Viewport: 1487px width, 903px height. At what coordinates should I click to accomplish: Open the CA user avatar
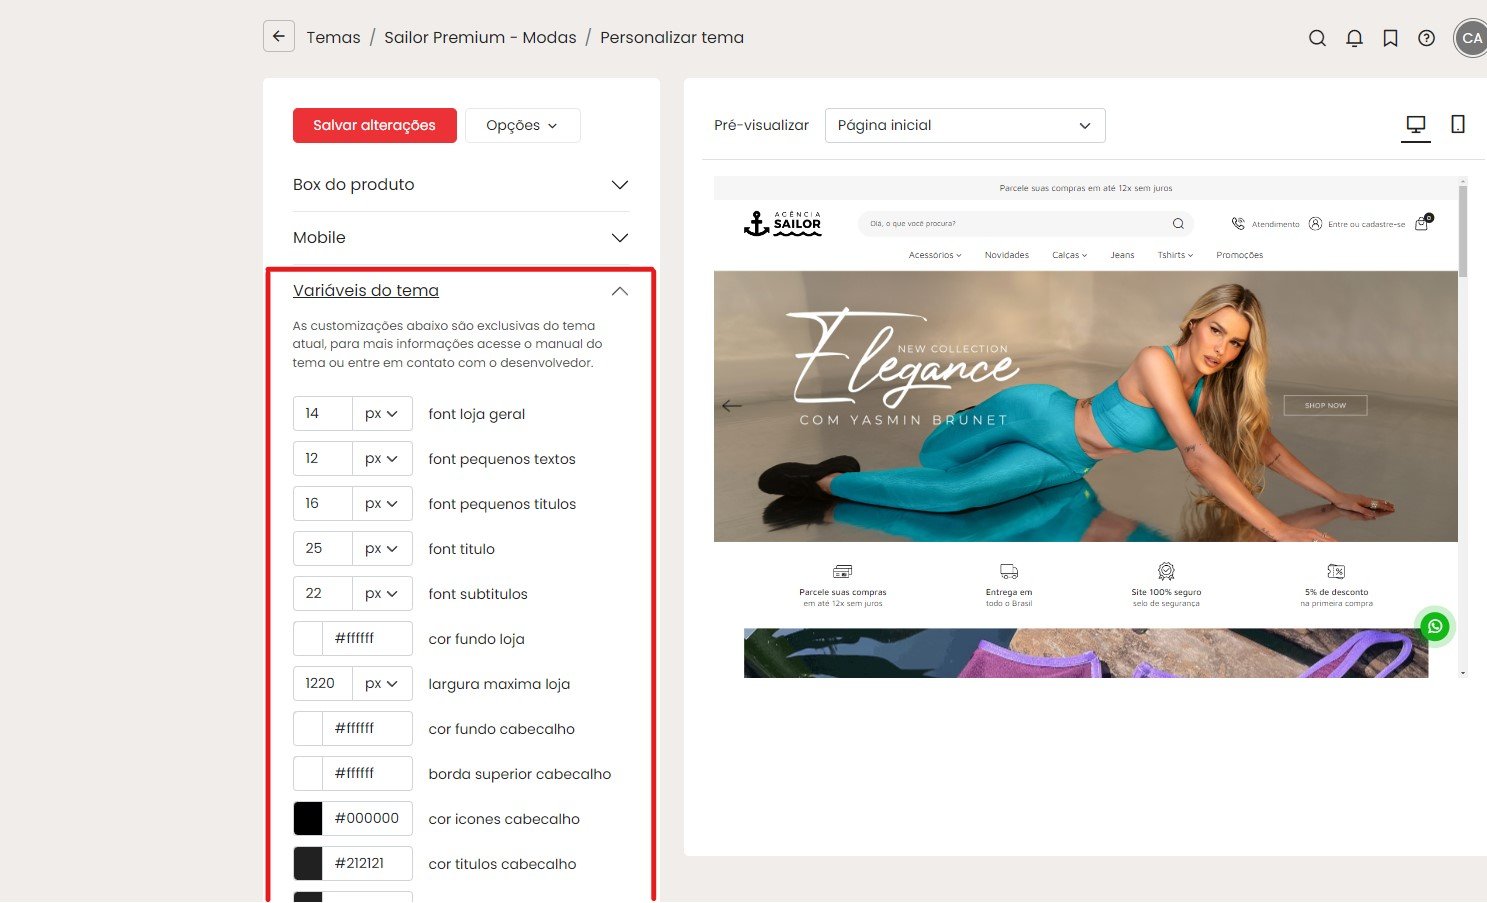point(1471,38)
